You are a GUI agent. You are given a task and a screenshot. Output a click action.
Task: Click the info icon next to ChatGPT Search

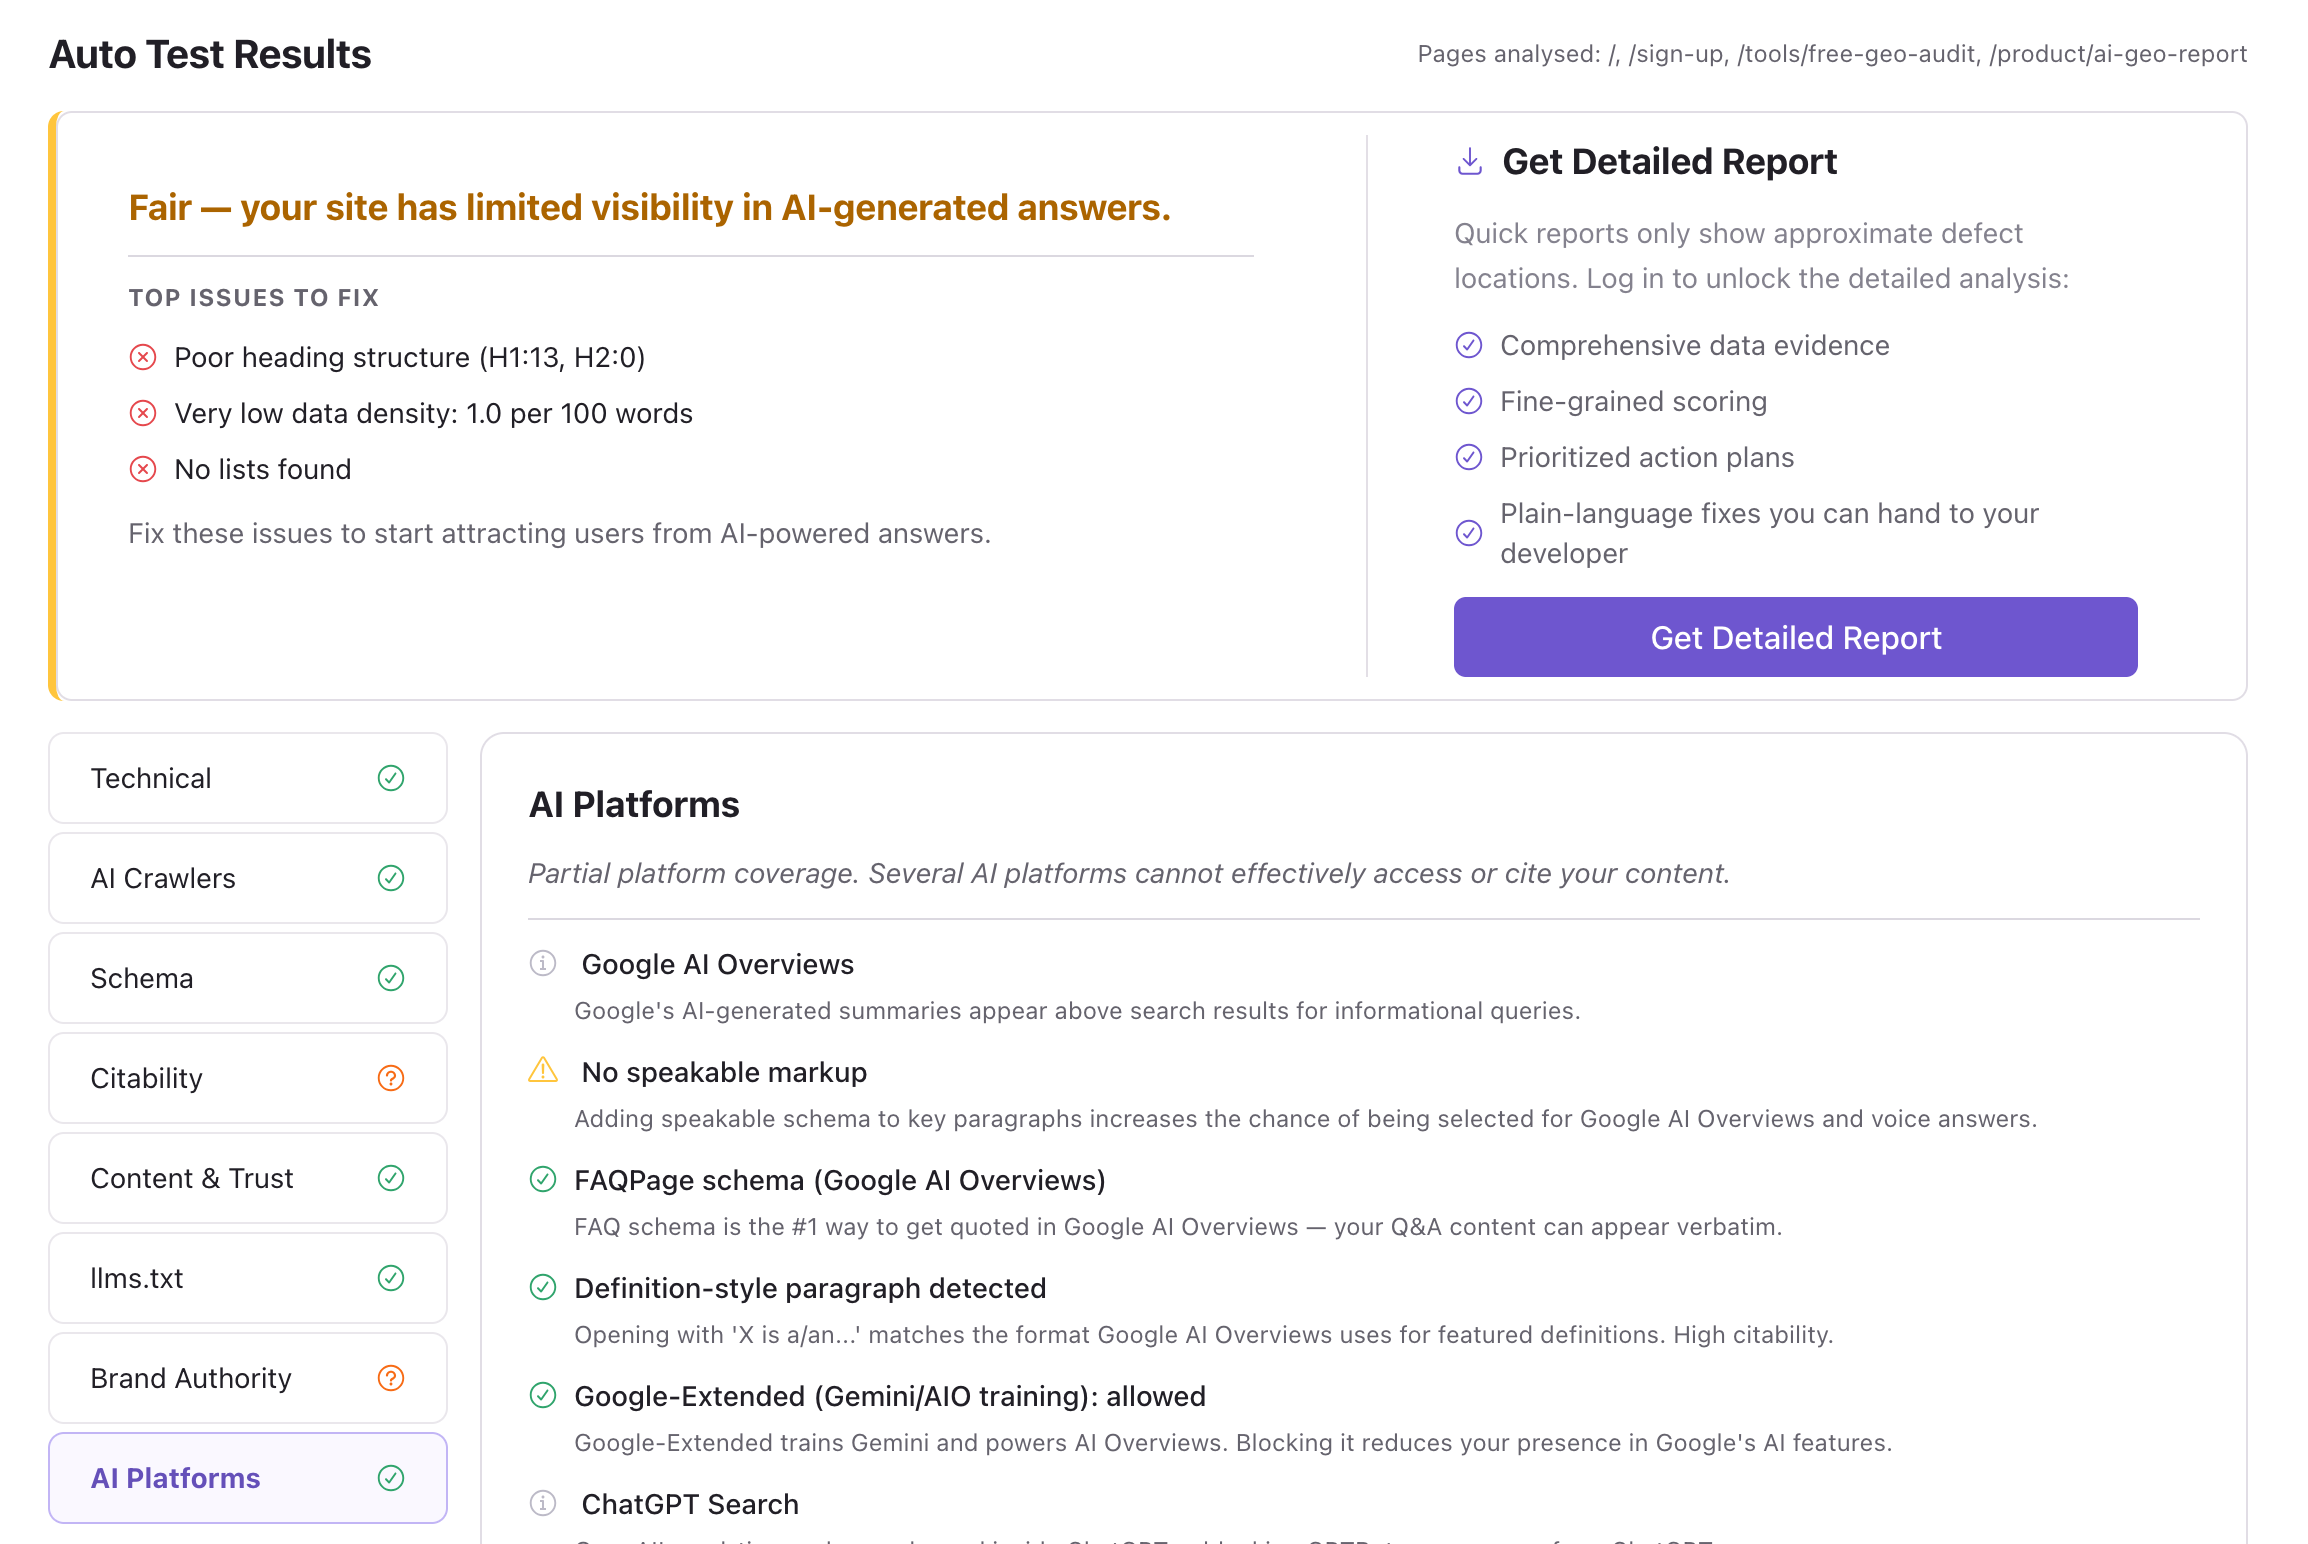point(542,1503)
